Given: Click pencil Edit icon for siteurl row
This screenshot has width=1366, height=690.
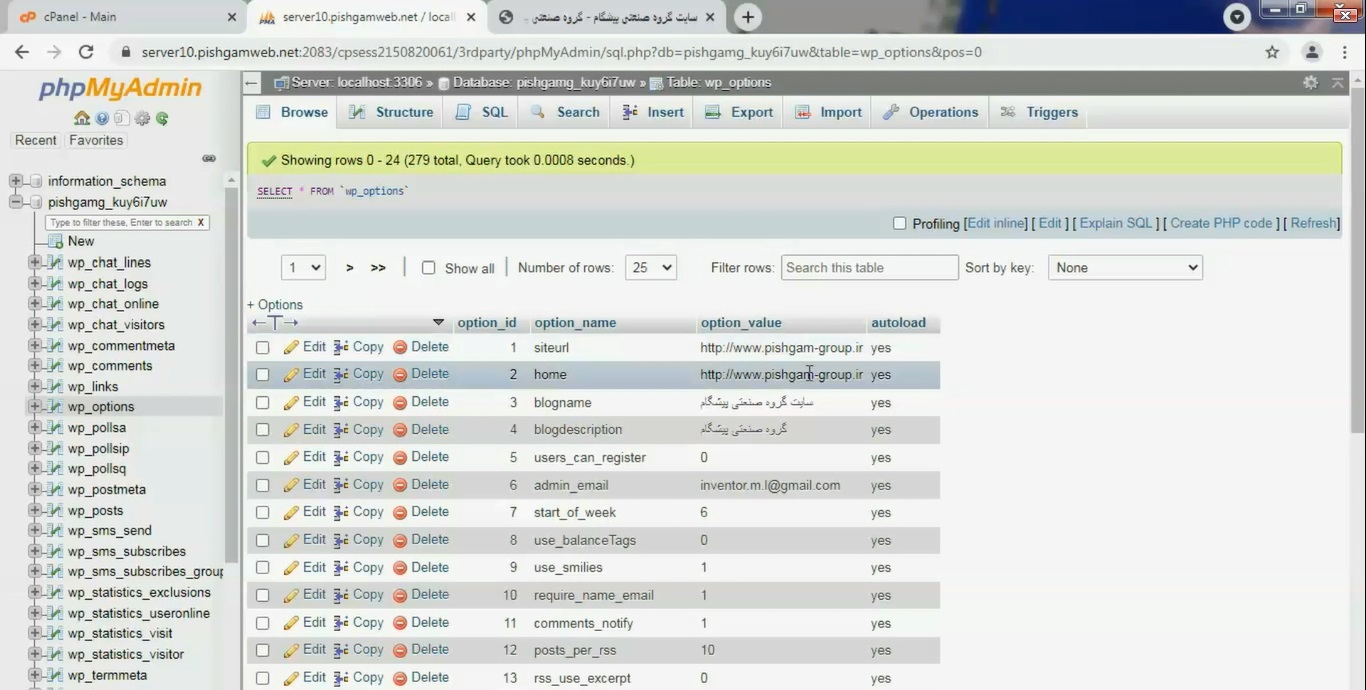Looking at the screenshot, I should coord(291,347).
